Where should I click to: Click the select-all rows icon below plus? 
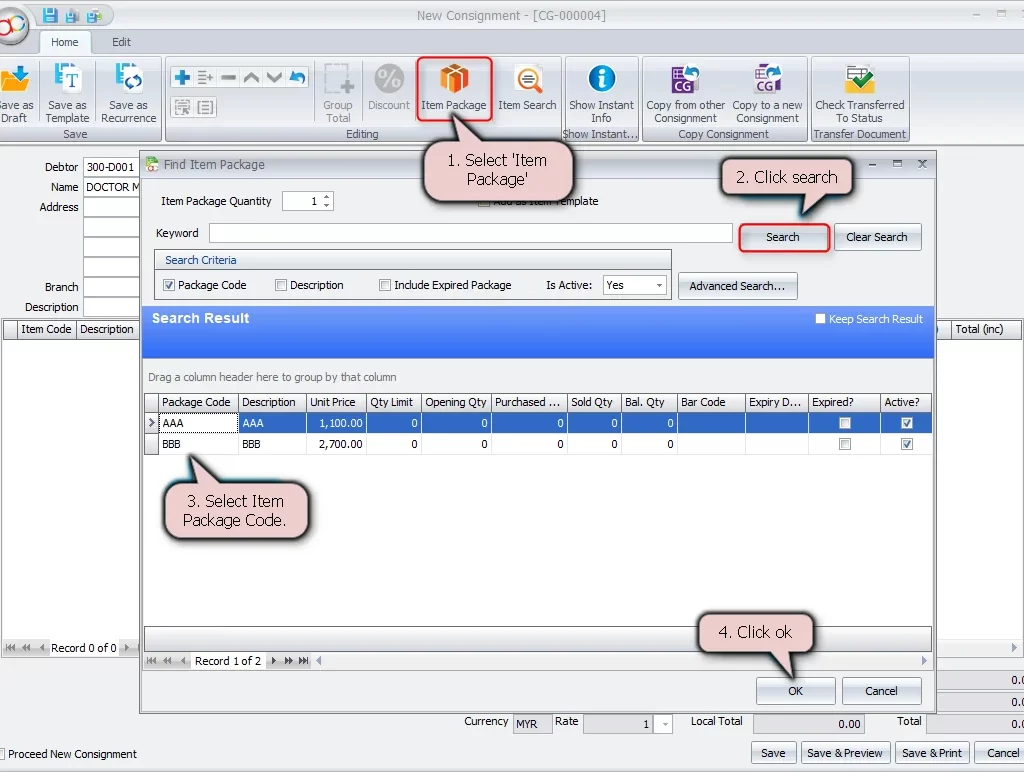click(x=182, y=107)
